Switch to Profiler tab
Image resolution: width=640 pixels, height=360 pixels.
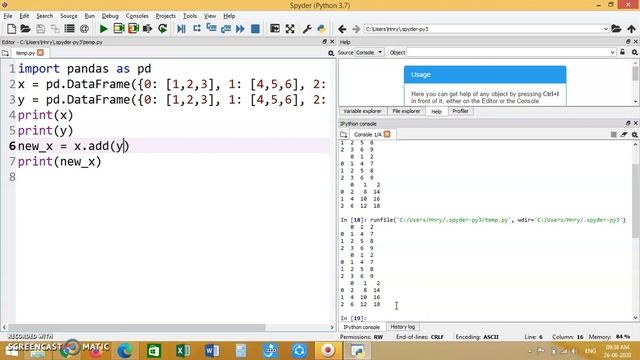click(460, 111)
